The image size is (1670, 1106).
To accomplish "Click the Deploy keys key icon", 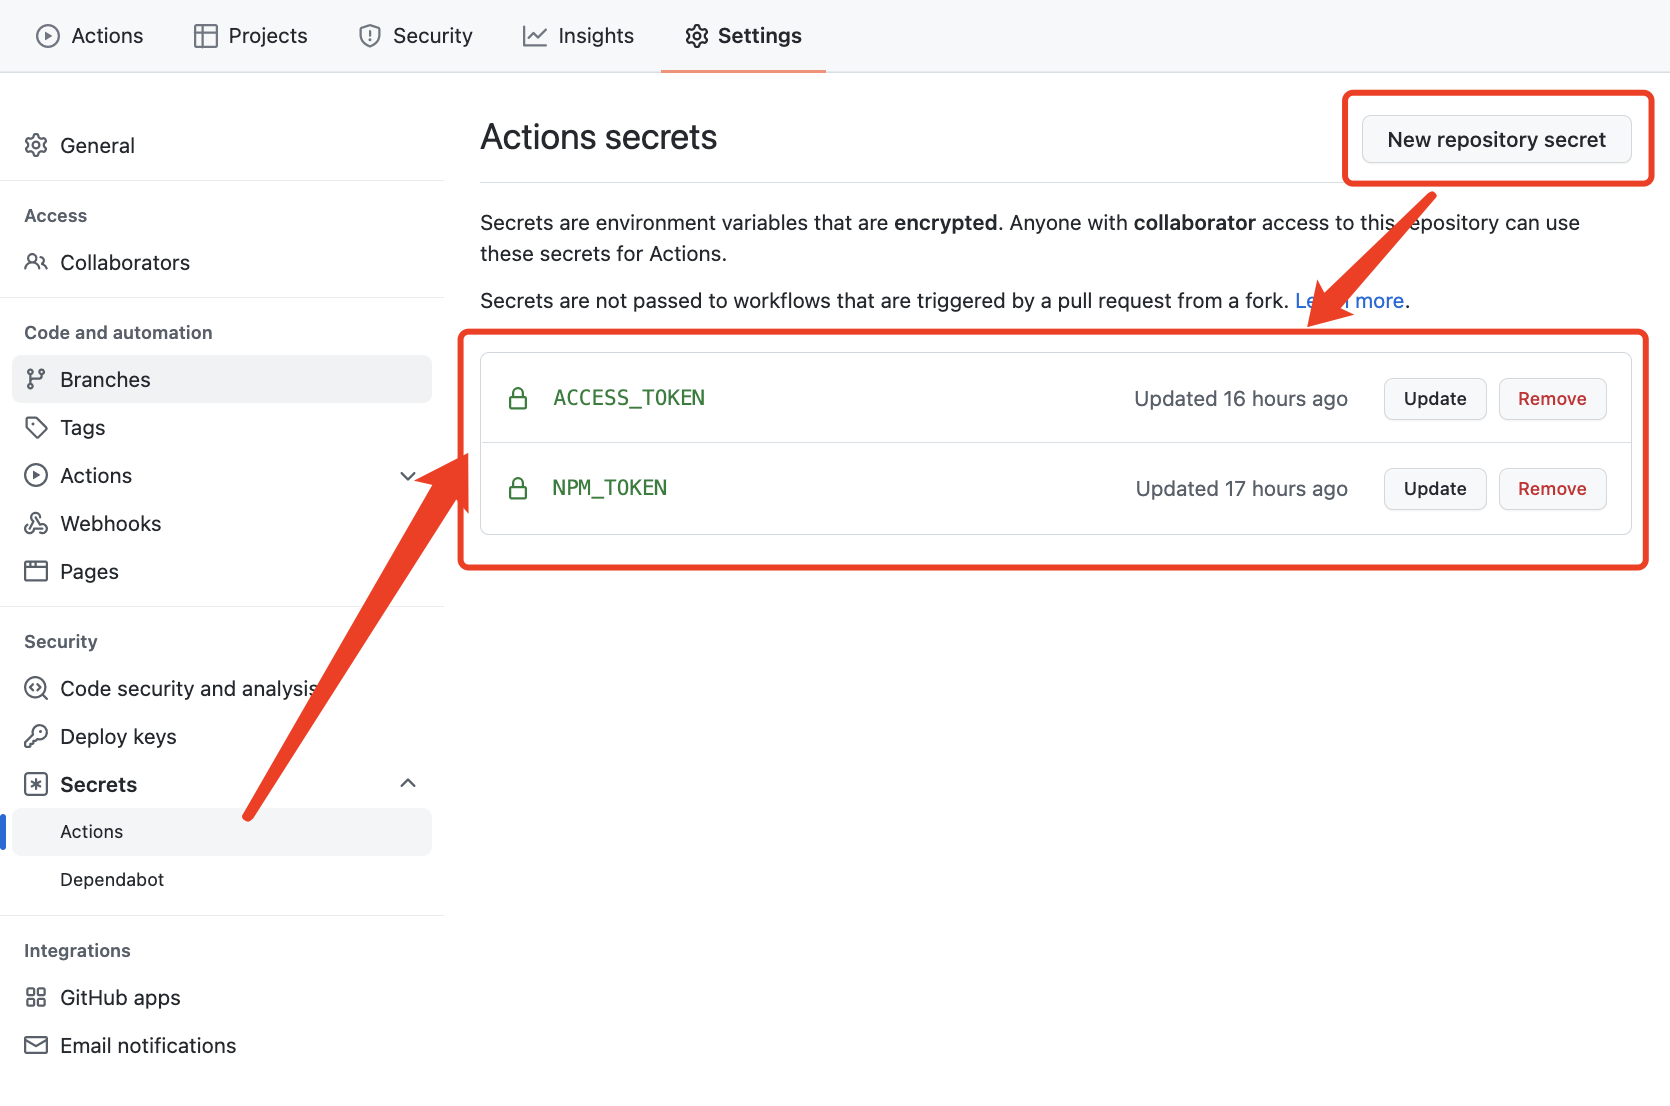I will [x=36, y=736].
